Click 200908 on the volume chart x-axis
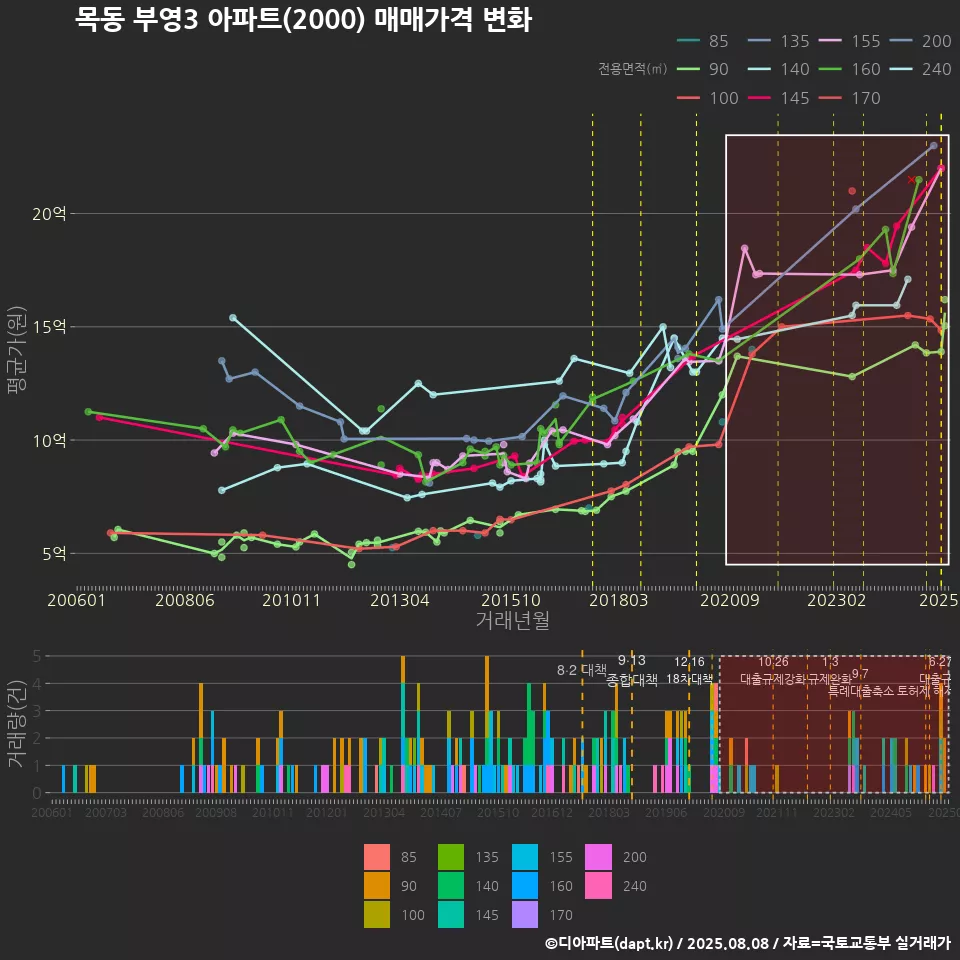960x960 pixels. pyautogui.click(x=216, y=812)
